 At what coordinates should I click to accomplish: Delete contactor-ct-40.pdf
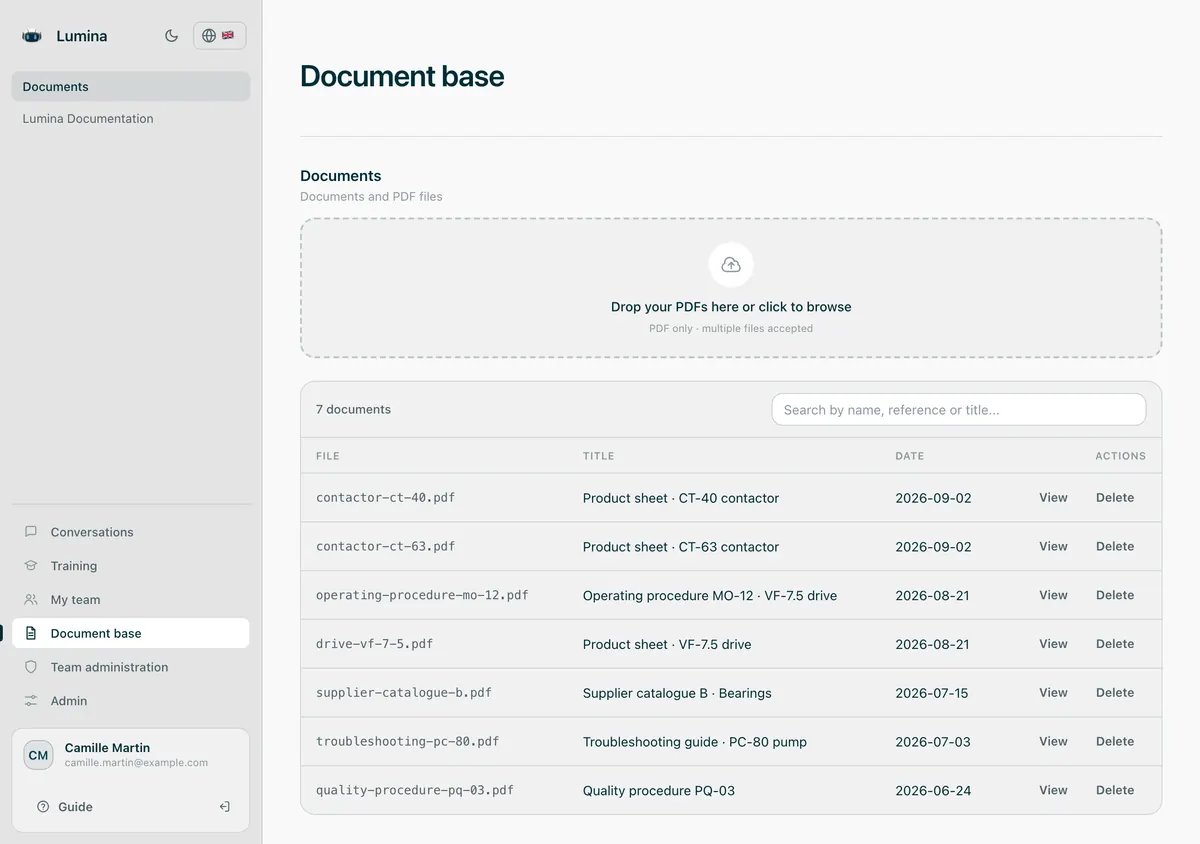pos(1115,498)
